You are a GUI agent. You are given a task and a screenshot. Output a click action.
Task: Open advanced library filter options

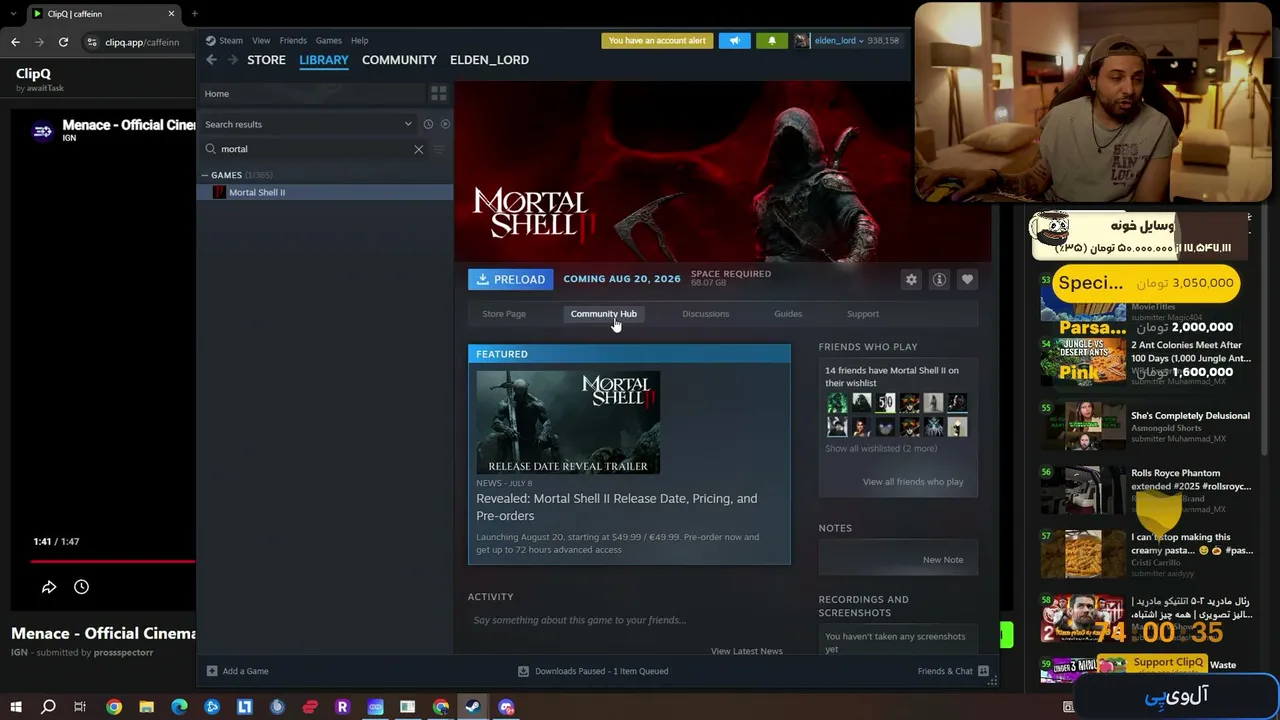(438, 149)
